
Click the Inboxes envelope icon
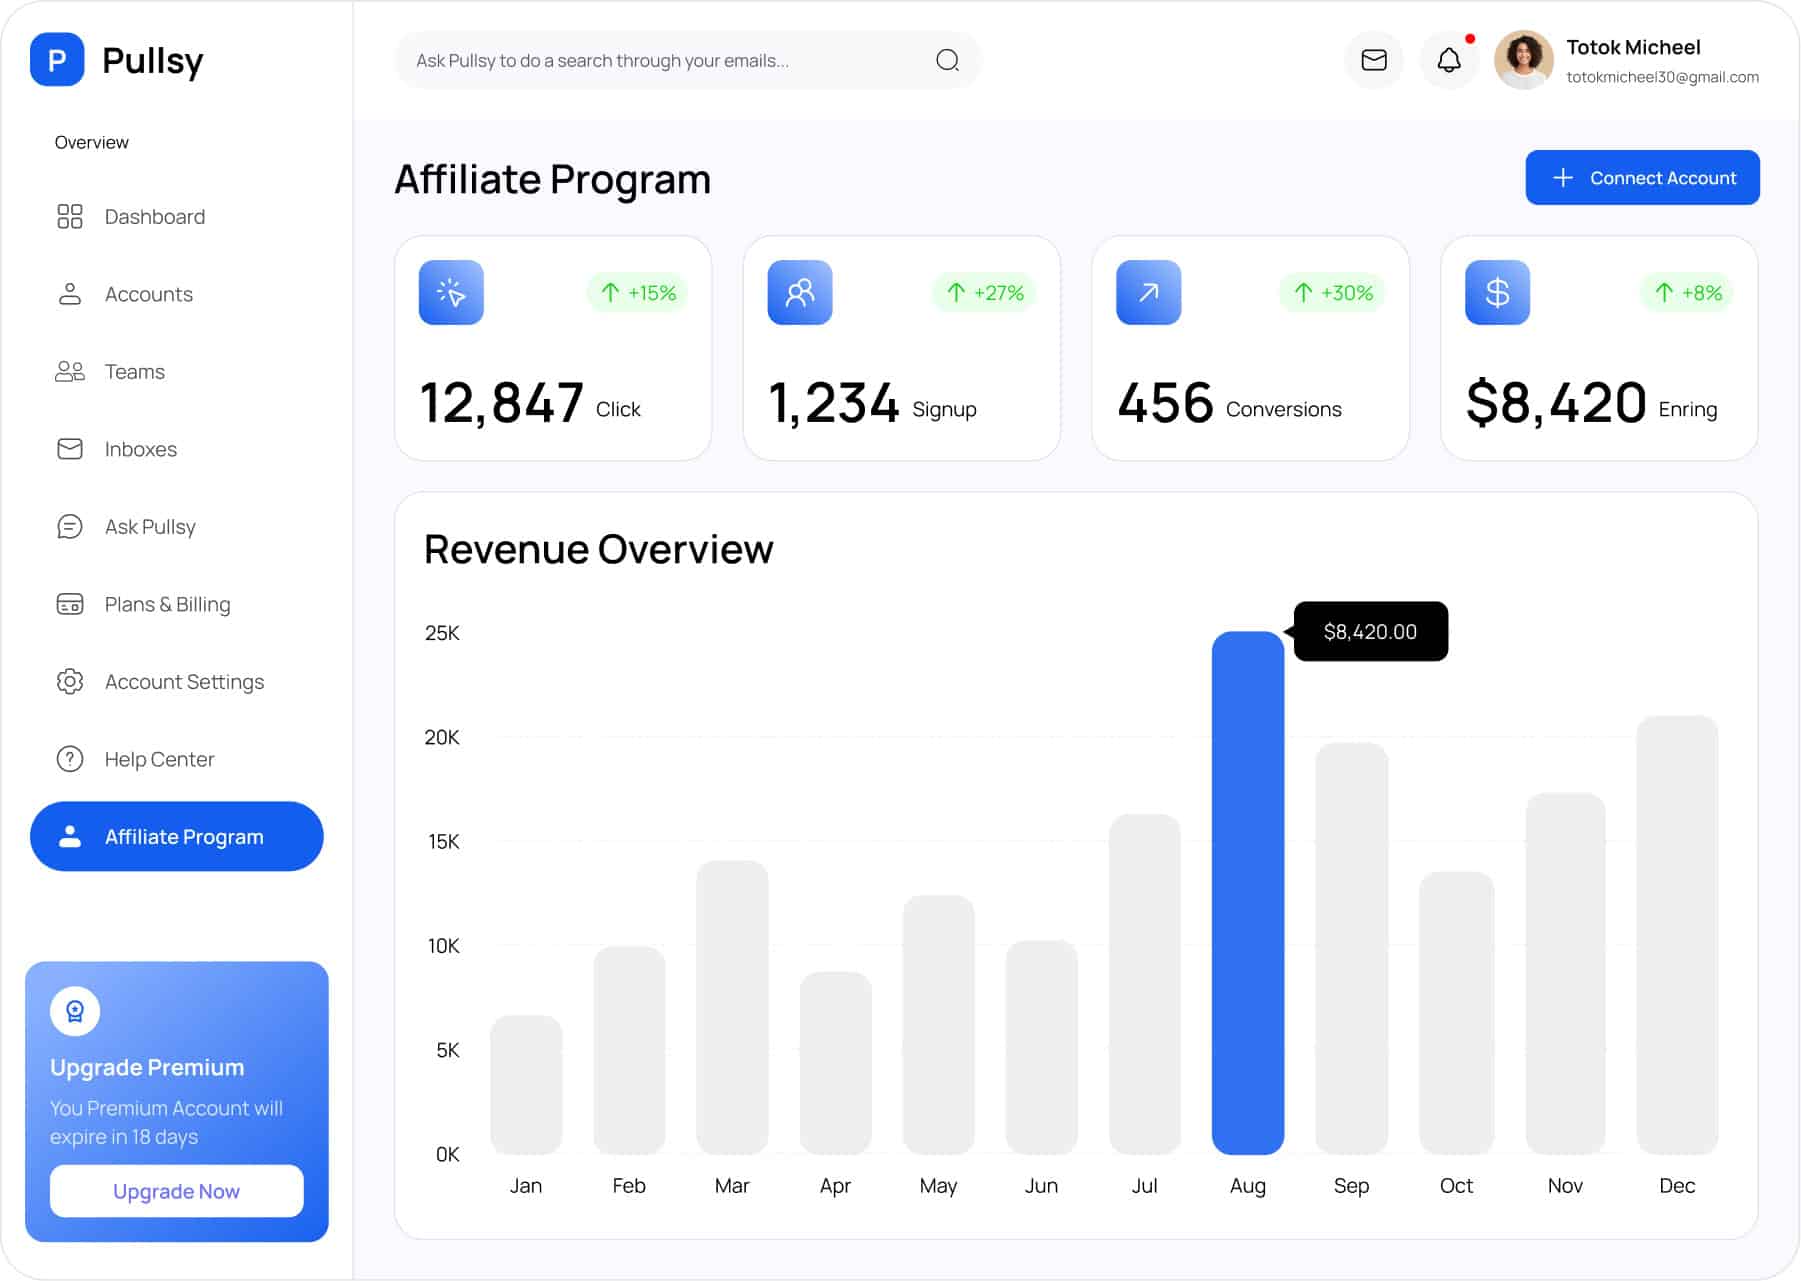tap(70, 449)
